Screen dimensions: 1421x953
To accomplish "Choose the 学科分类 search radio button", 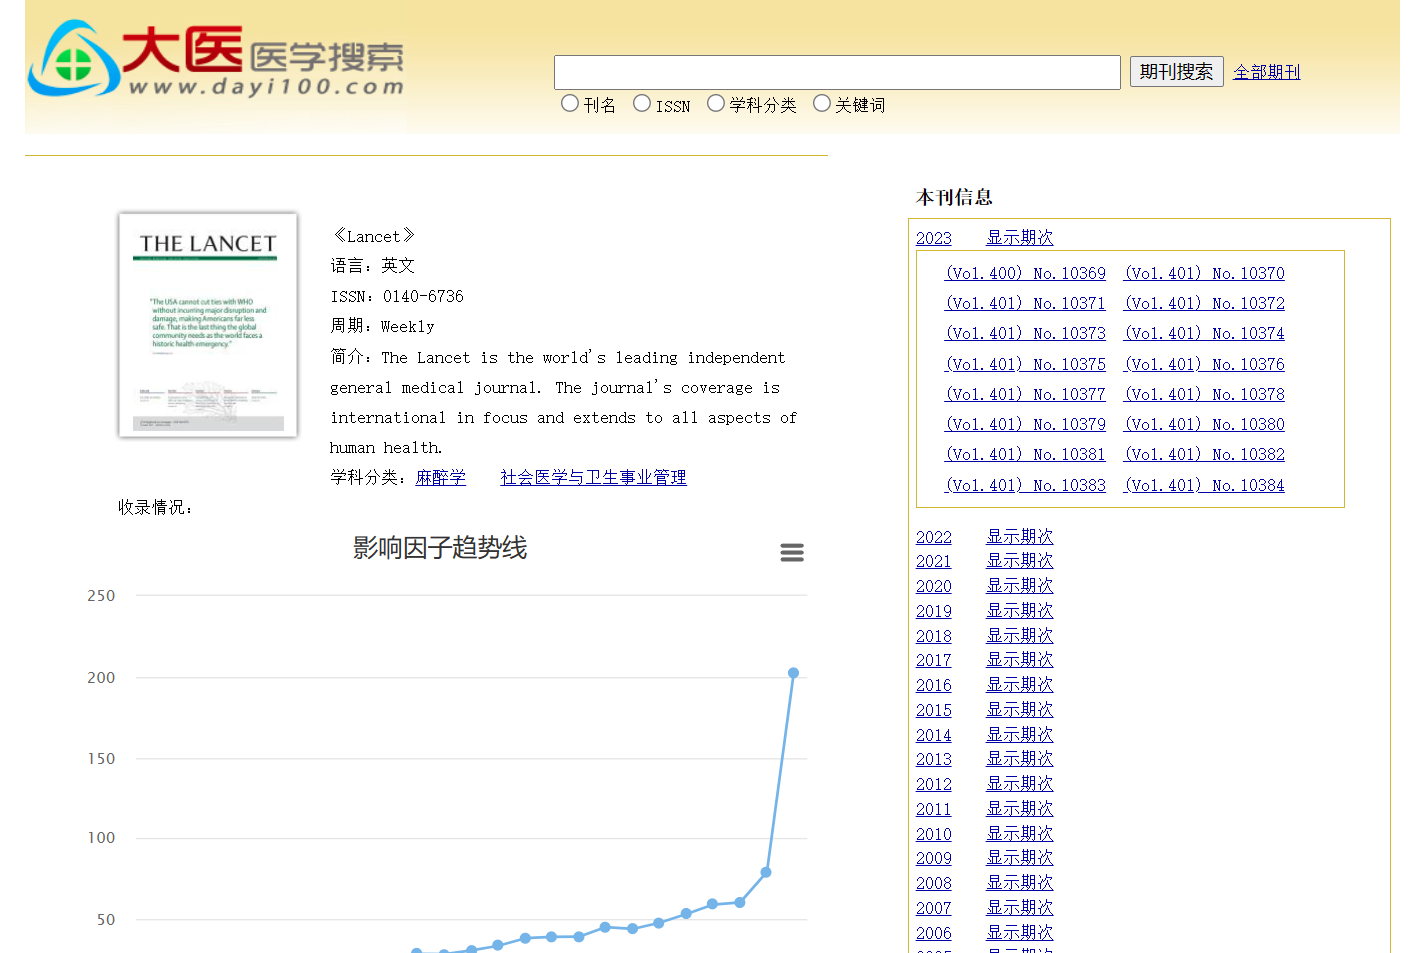I will tap(716, 104).
